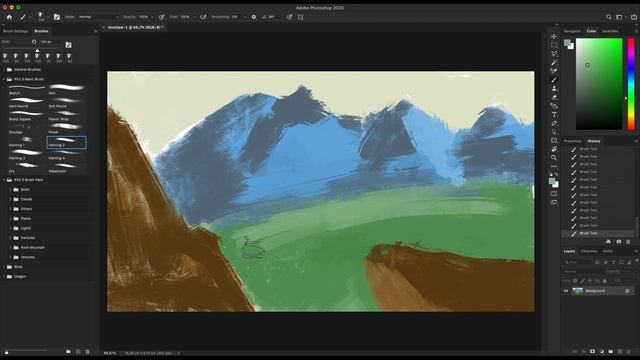Toggle pressure for brush size

tap(289, 17)
